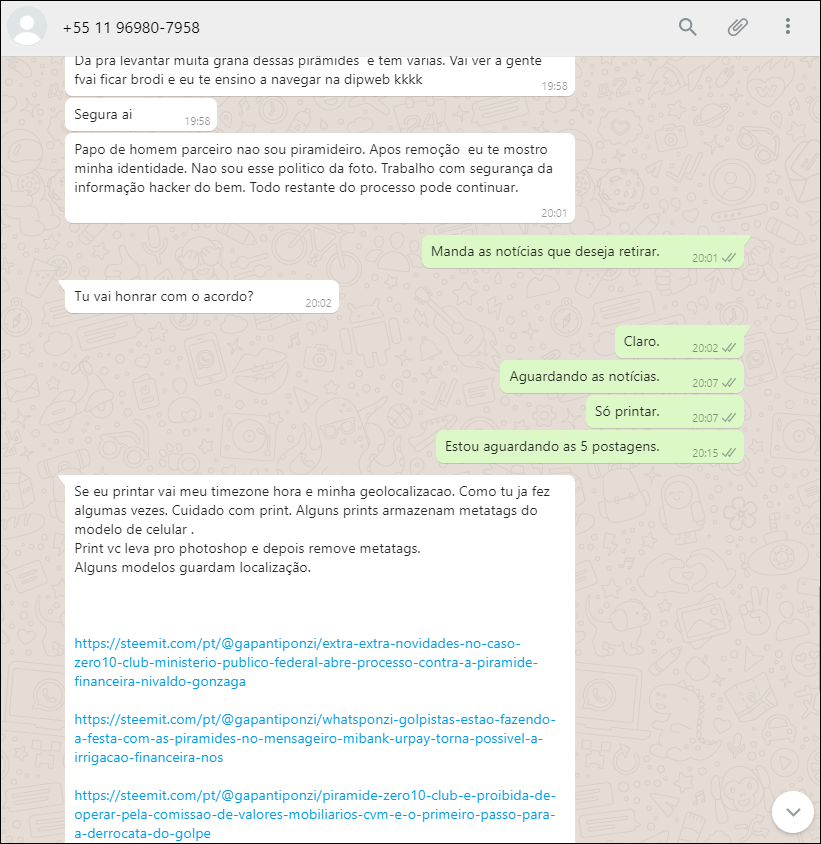
Task: Click the 'Tu vai honrar com o acordo?' message
Action: click(x=202, y=297)
